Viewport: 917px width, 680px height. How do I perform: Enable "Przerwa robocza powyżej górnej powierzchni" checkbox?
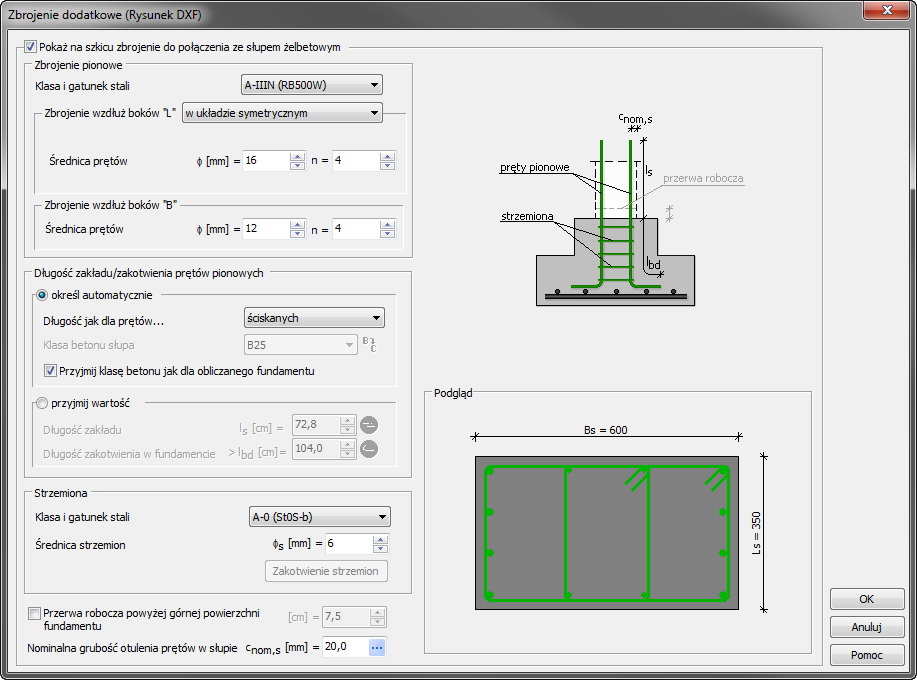[35, 613]
